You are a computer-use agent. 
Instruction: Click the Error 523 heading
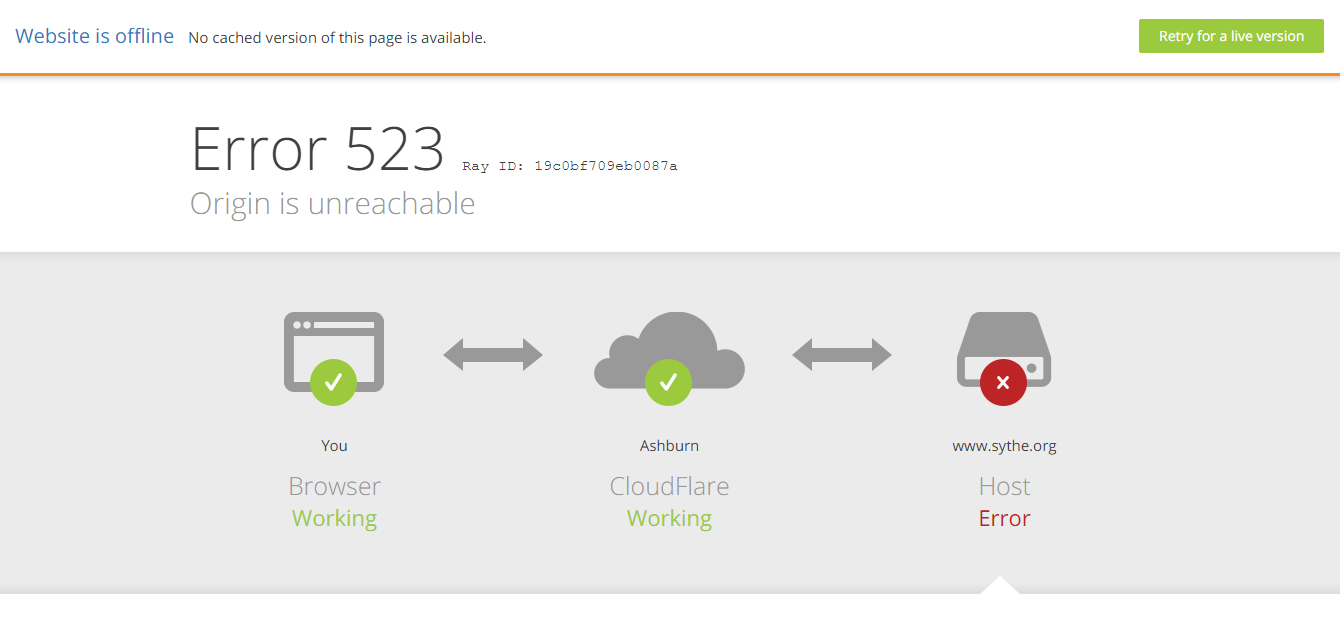pos(317,149)
